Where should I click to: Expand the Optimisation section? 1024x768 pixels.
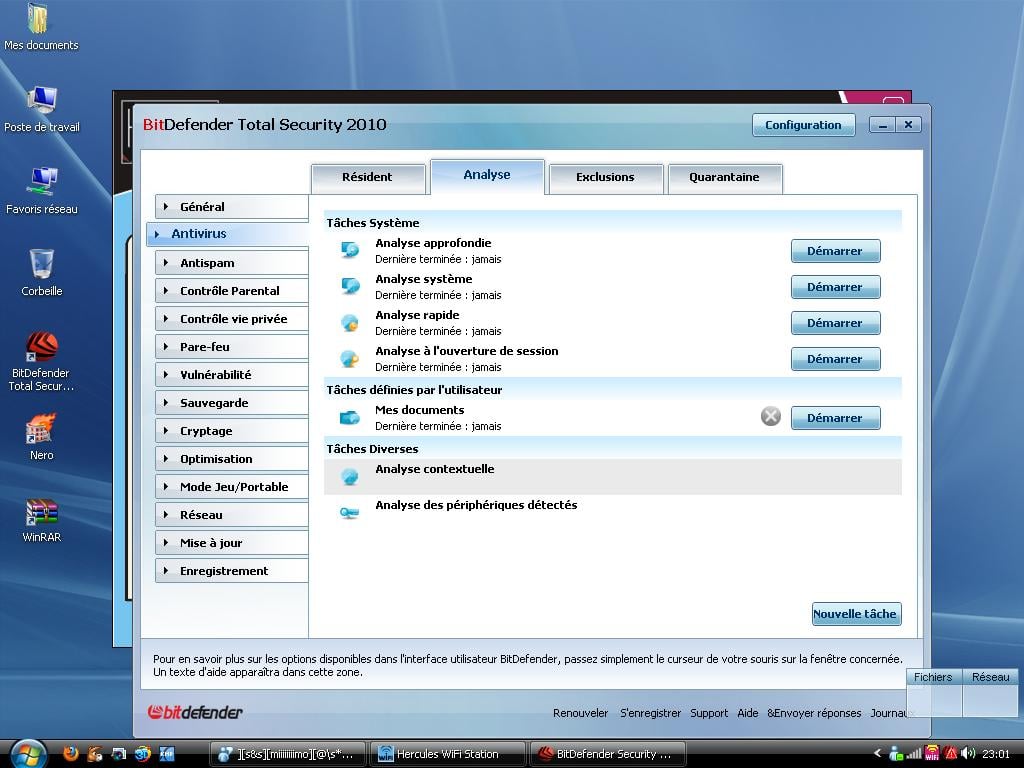coord(231,458)
